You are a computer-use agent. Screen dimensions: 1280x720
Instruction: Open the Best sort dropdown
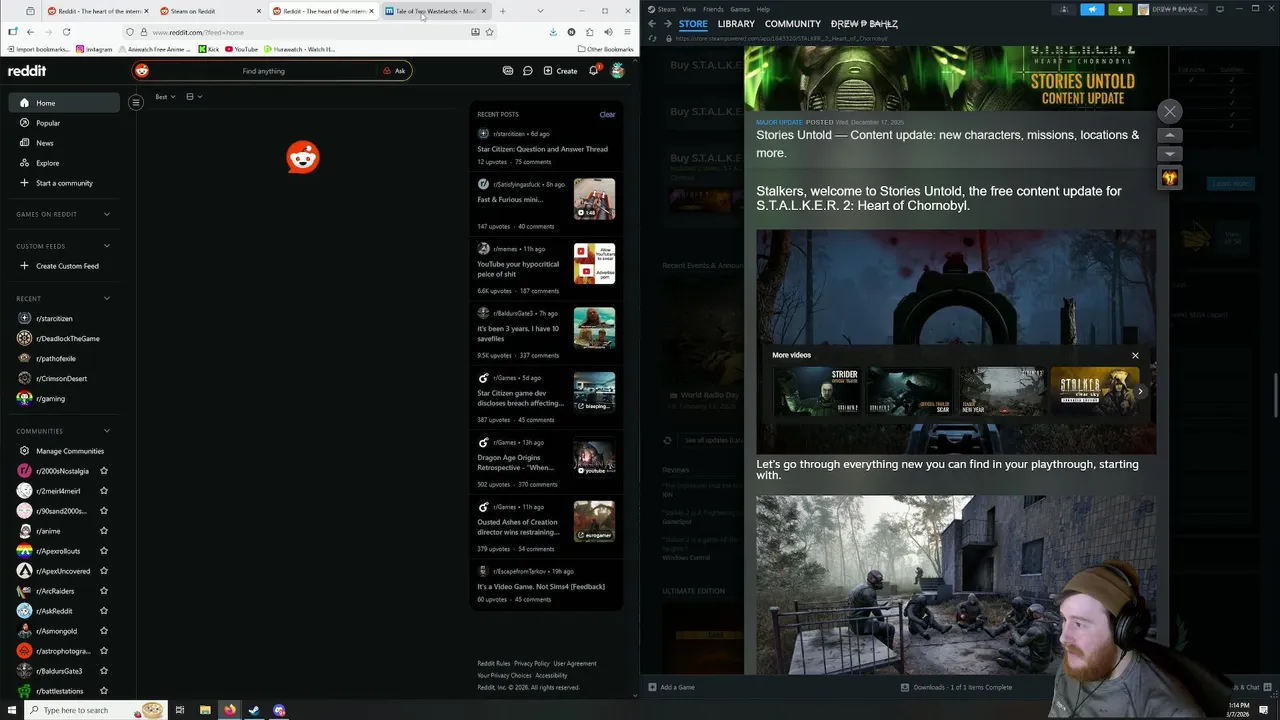(x=165, y=97)
